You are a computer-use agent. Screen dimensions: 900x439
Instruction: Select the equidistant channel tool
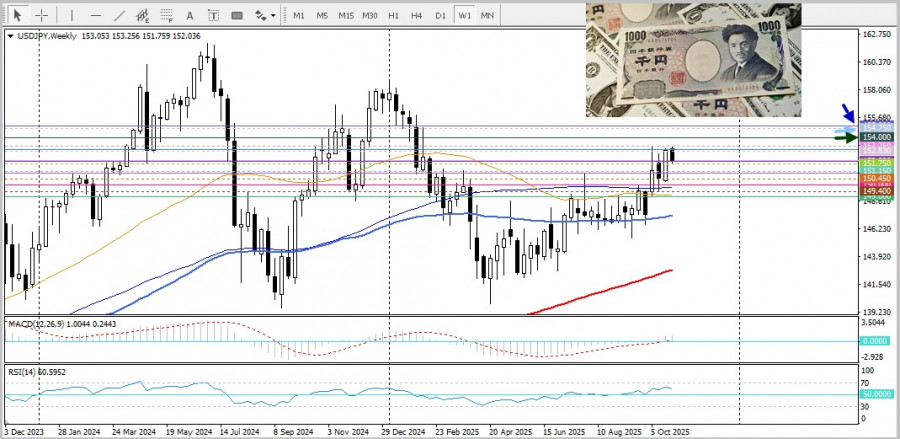(143, 15)
